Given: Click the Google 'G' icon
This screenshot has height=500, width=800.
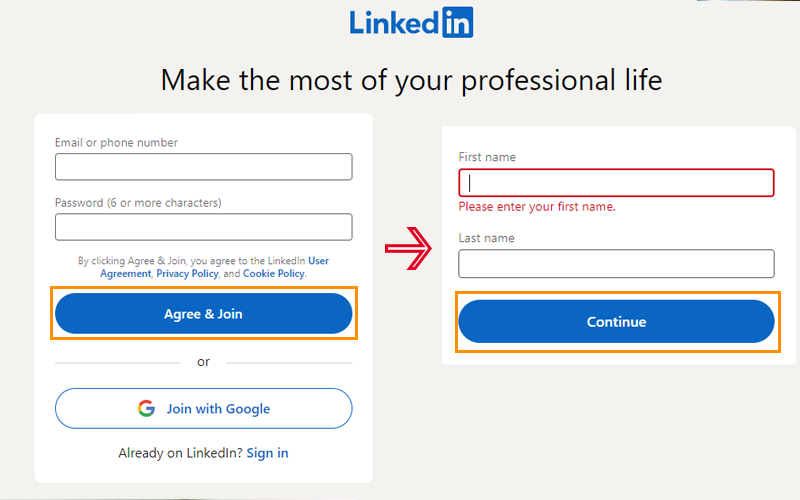Looking at the screenshot, I should coord(147,408).
